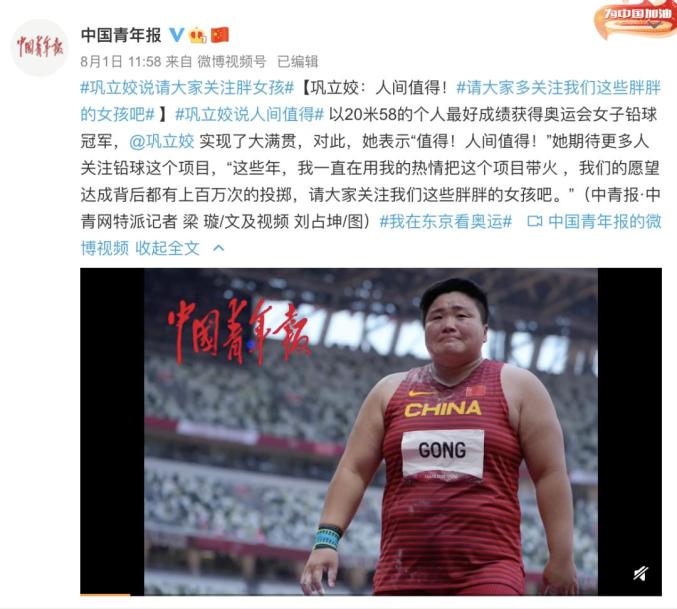This screenshot has width=677, height=609.
Task: Play the Gong Lijiao video thumbnail
Action: tap(371, 432)
